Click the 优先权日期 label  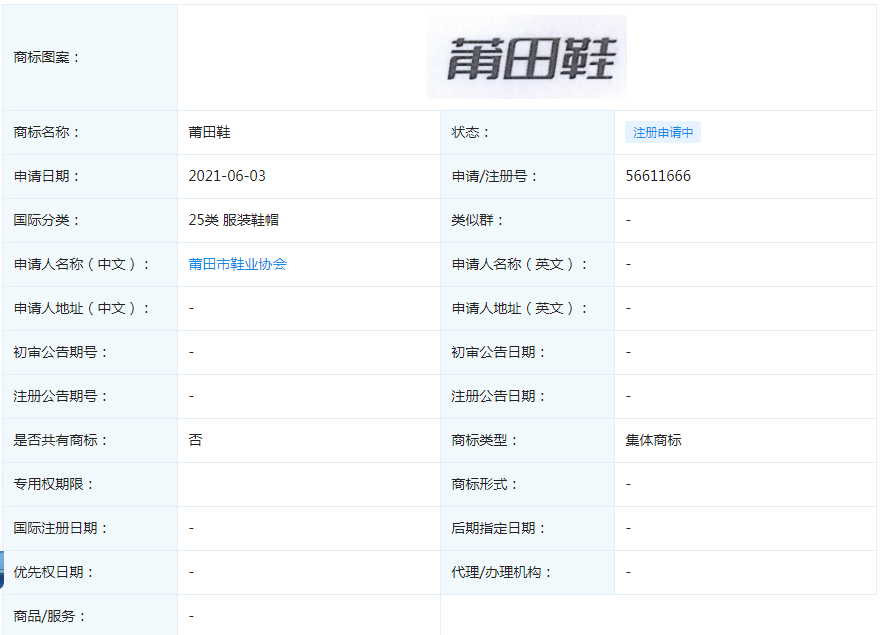(54, 572)
